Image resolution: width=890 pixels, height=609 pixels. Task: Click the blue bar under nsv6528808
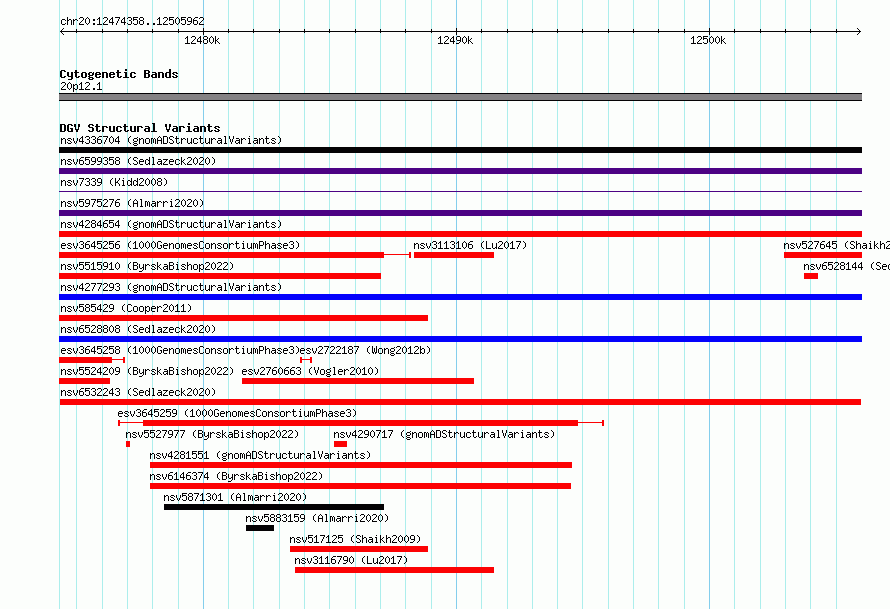point(460,339)
